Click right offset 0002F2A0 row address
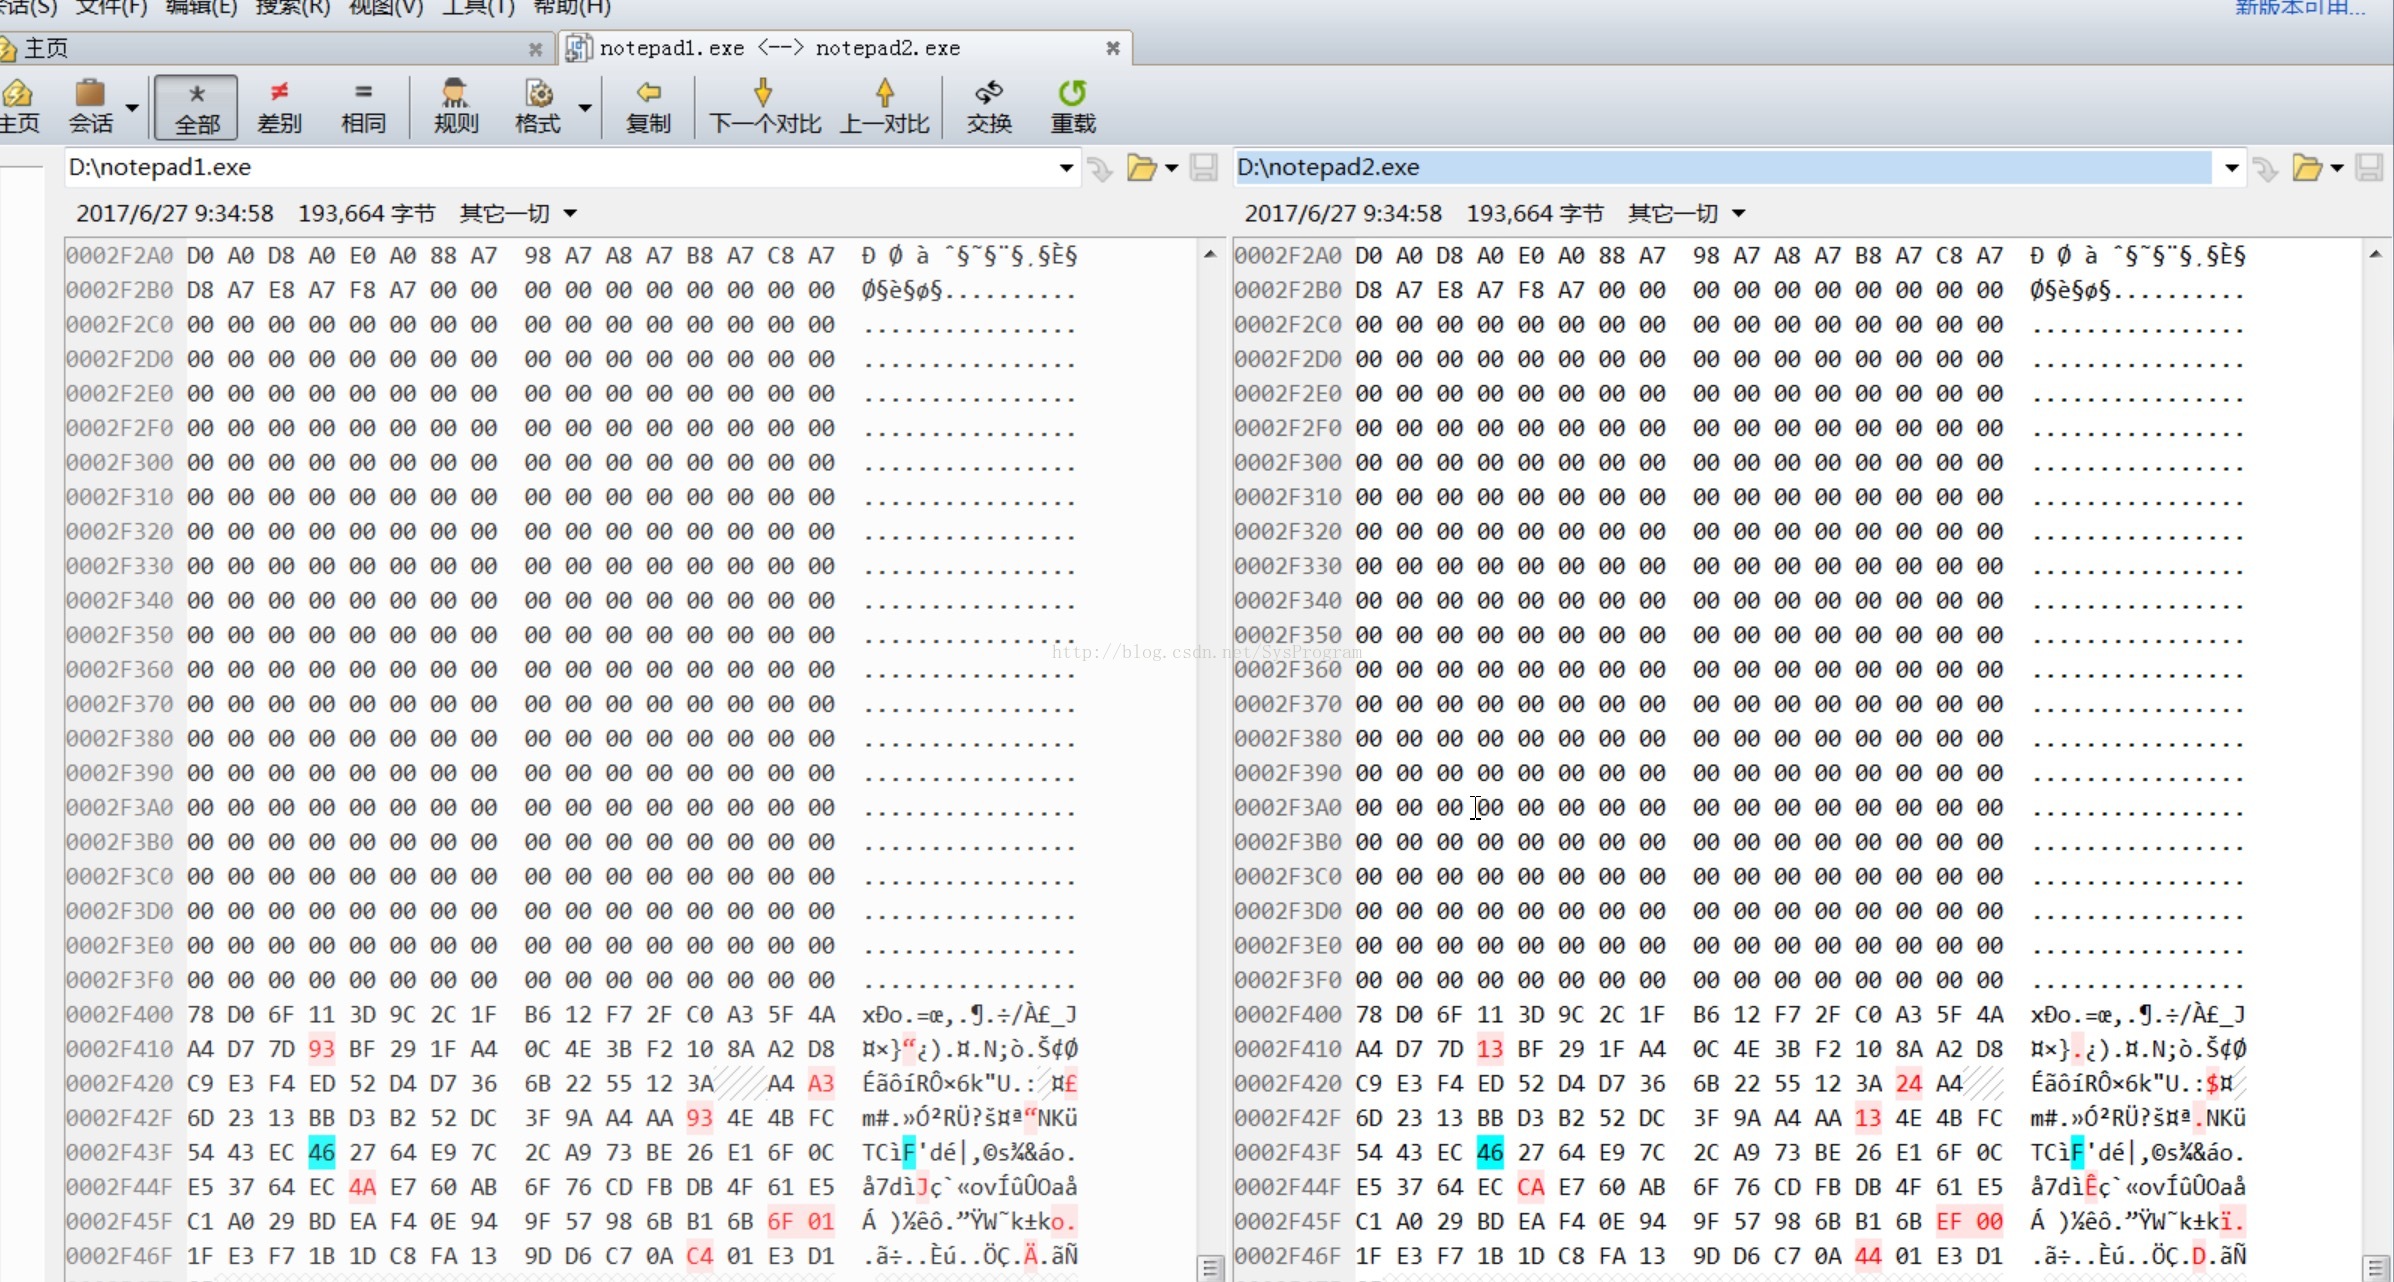This screenshot has width=2394, height=1282. (1288, 256)
